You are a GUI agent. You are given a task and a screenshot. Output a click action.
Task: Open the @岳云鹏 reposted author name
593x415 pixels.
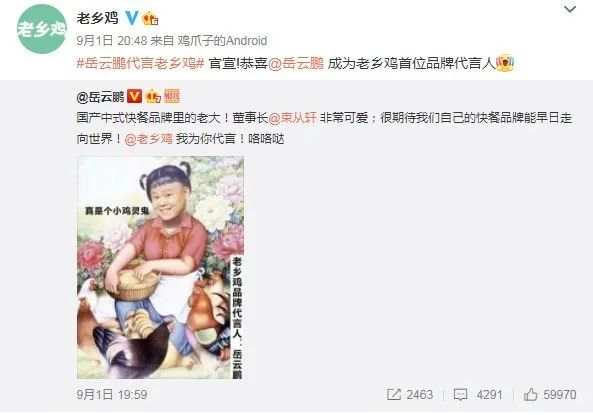point(100,97)
